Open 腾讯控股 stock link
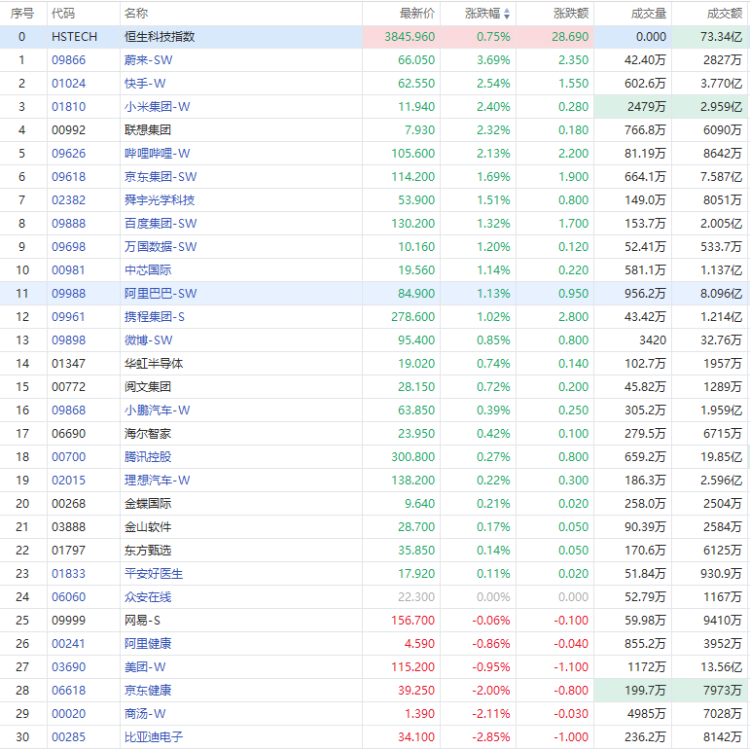 [x=147, y=457]
